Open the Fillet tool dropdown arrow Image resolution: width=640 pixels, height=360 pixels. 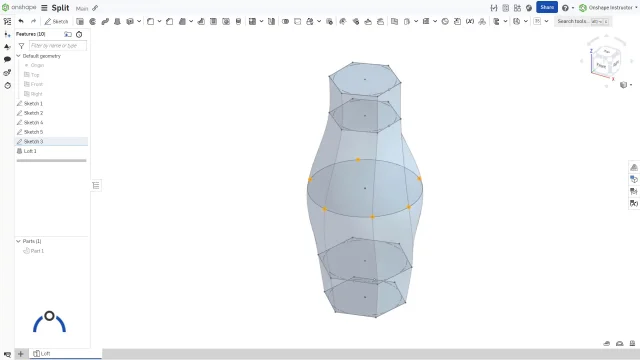(x=160, y=21)
